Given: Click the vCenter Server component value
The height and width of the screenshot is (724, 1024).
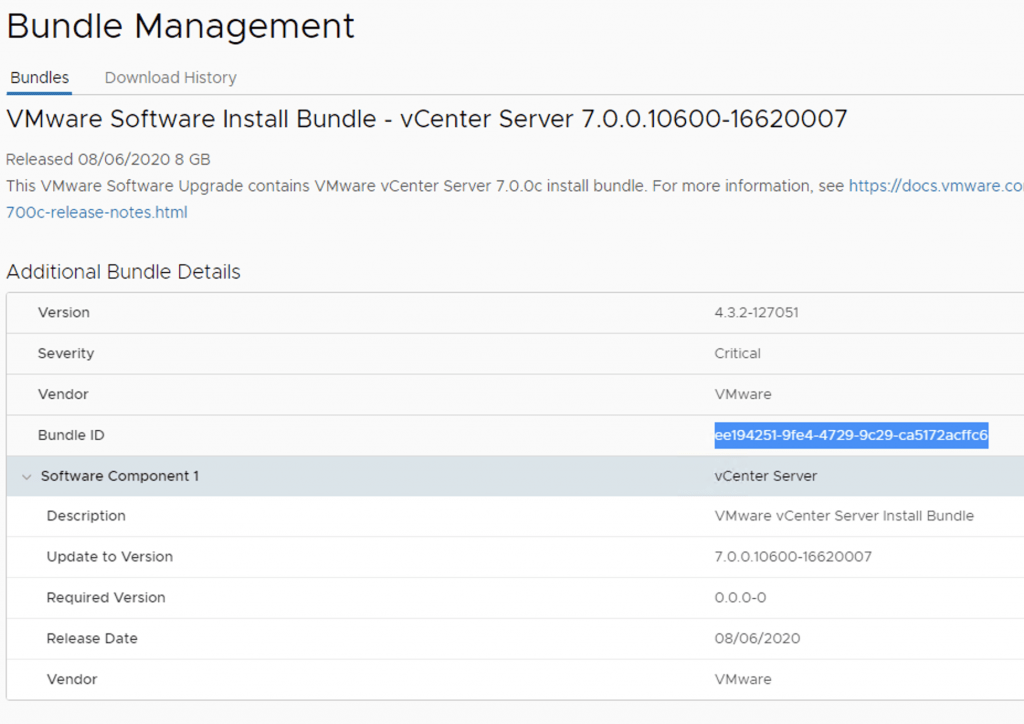Looking at the screenshot, I should click(x=766, y=476).
